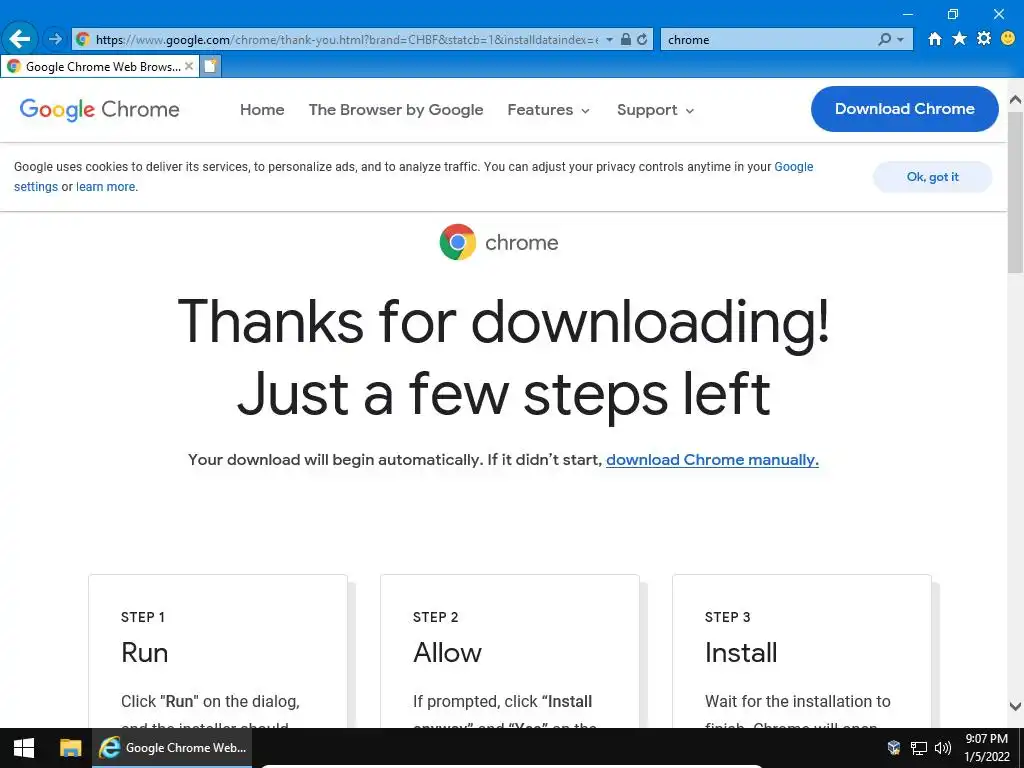Click the page scrollbar up arrow
The width and height of the screenshot is (1024, 768).
pos(1016,100)
